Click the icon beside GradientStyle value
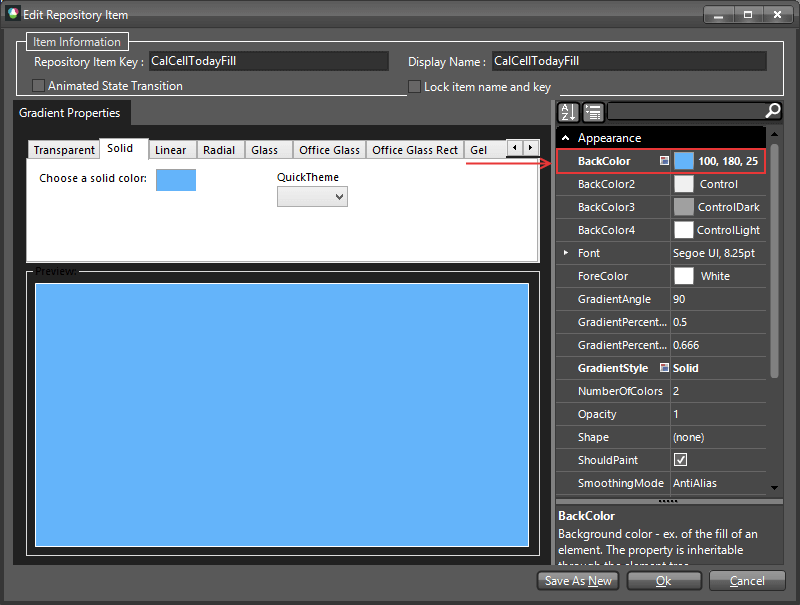This screenshot has width=800, height=605. click(662, 368)
